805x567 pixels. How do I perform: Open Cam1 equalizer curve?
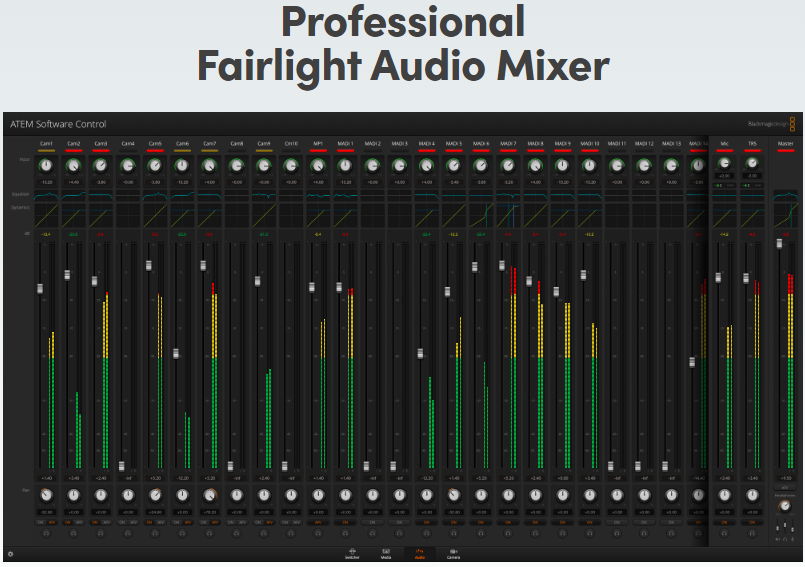click(x=46, y=196)
